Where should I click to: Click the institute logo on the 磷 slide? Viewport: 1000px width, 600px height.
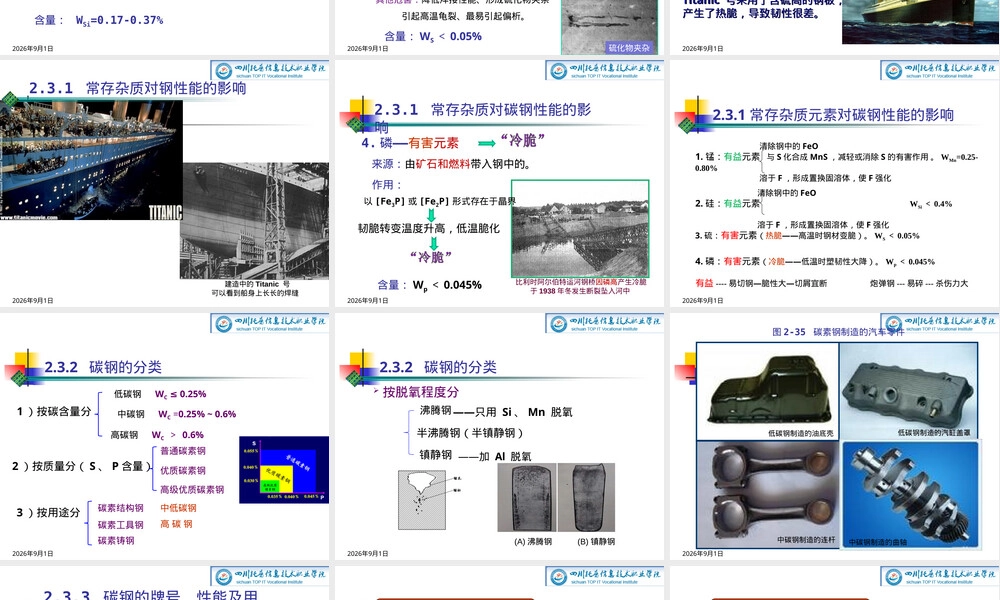click(605, 70)
